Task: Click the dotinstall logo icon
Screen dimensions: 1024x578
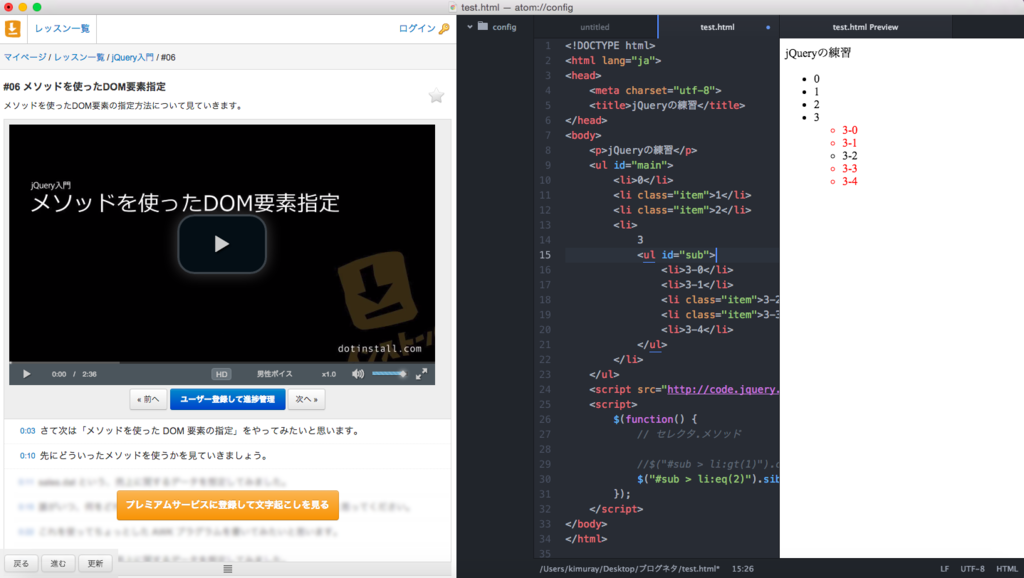Action: pyautogui.click(x=12, y=29)
